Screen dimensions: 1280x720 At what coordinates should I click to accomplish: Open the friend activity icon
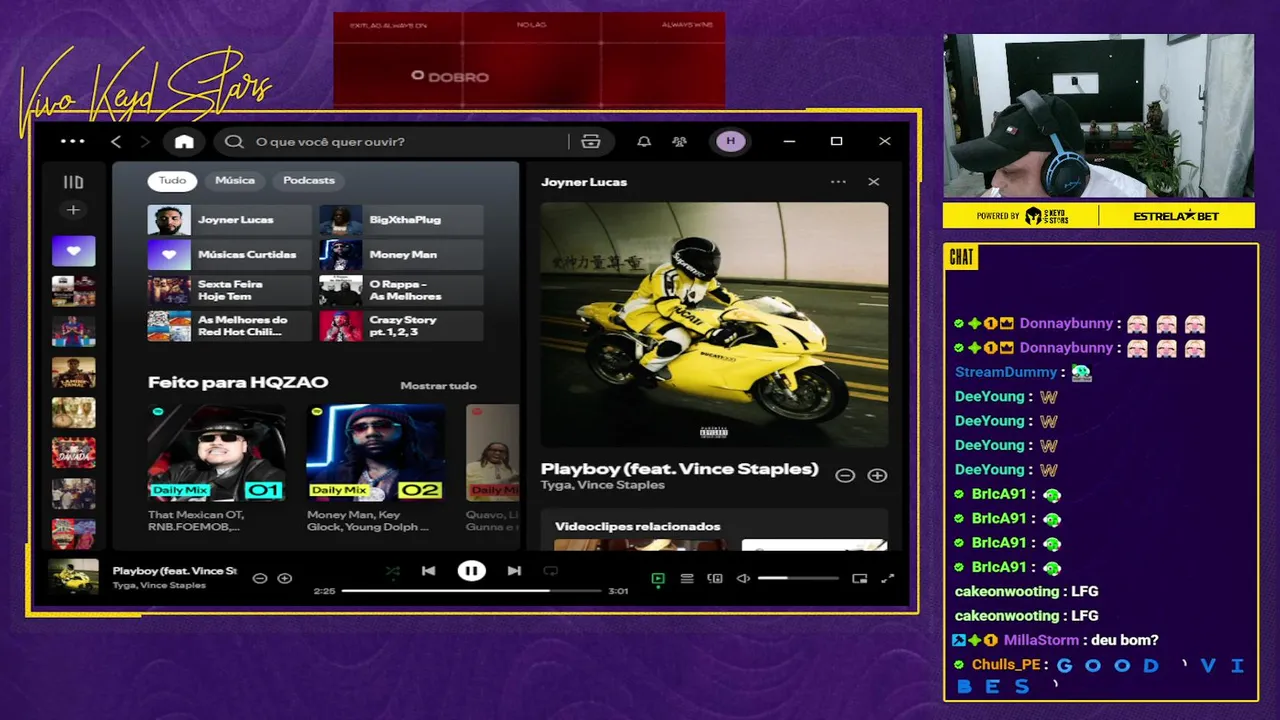tap(680, 141)
